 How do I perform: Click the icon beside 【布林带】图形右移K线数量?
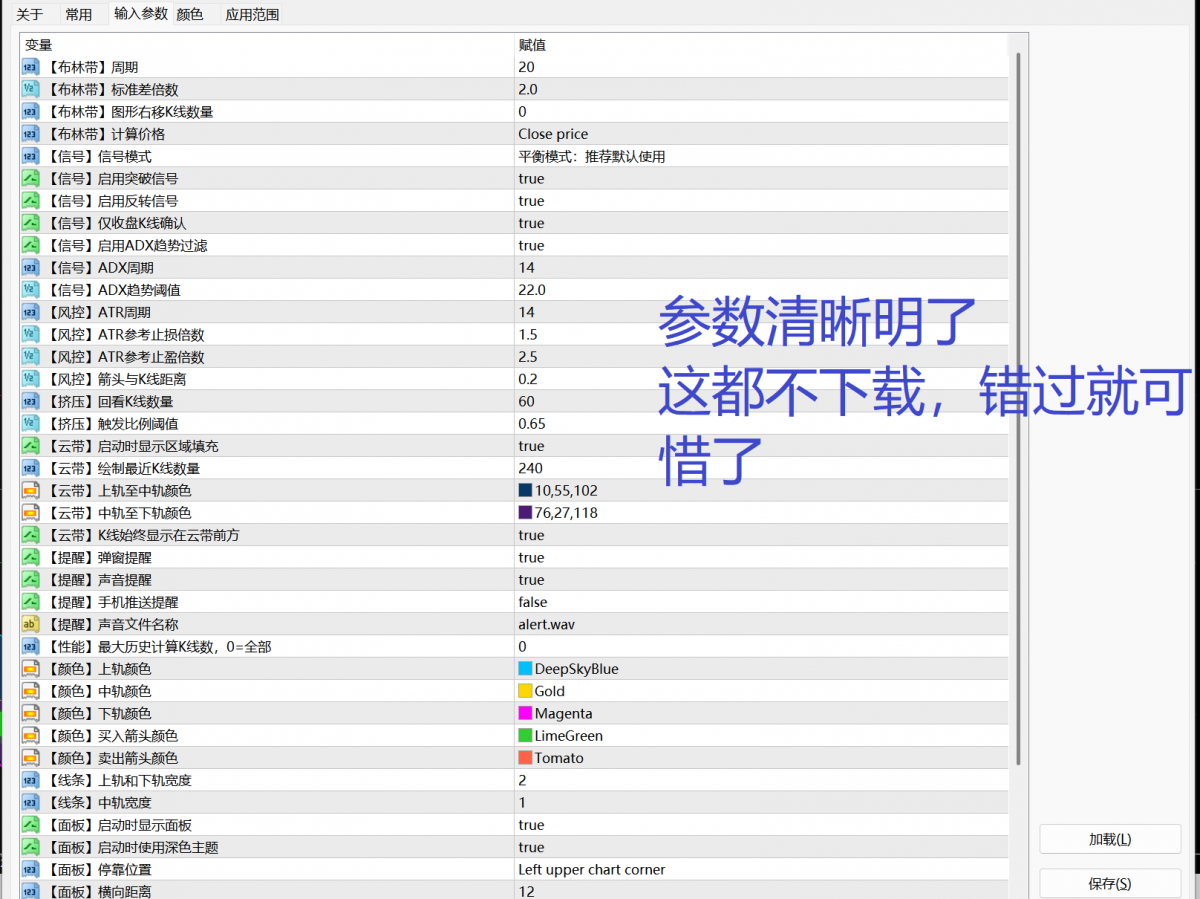click(30, 112)
